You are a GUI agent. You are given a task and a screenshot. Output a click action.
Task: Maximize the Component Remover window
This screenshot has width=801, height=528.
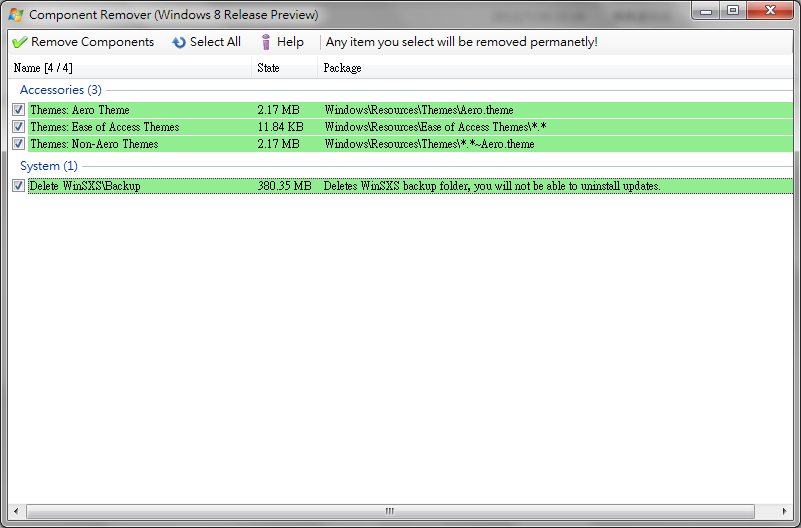pos(733,10)
